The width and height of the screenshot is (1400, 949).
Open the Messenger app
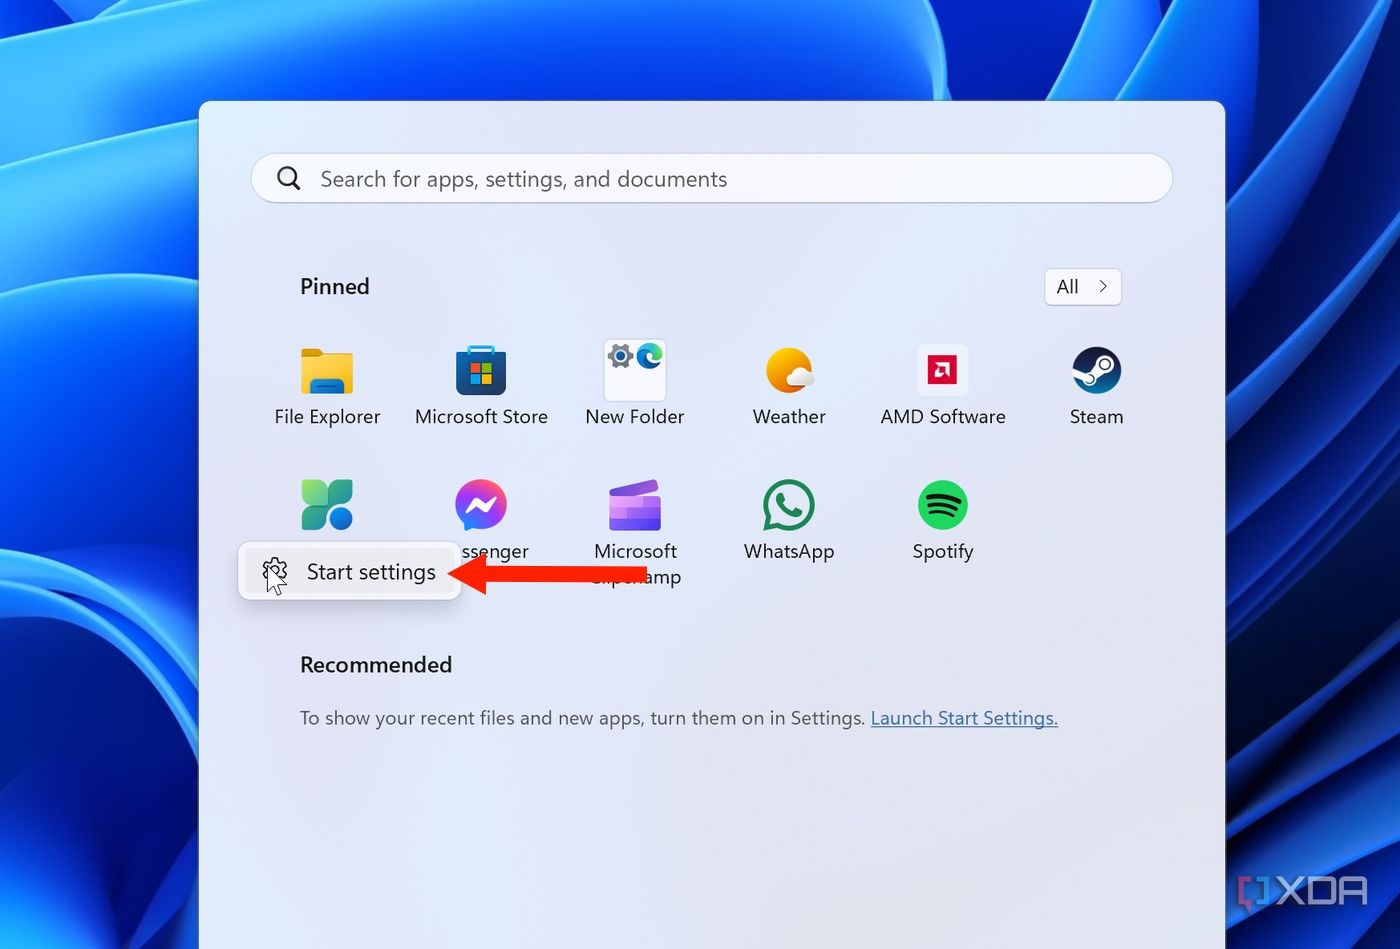[481, 505]
